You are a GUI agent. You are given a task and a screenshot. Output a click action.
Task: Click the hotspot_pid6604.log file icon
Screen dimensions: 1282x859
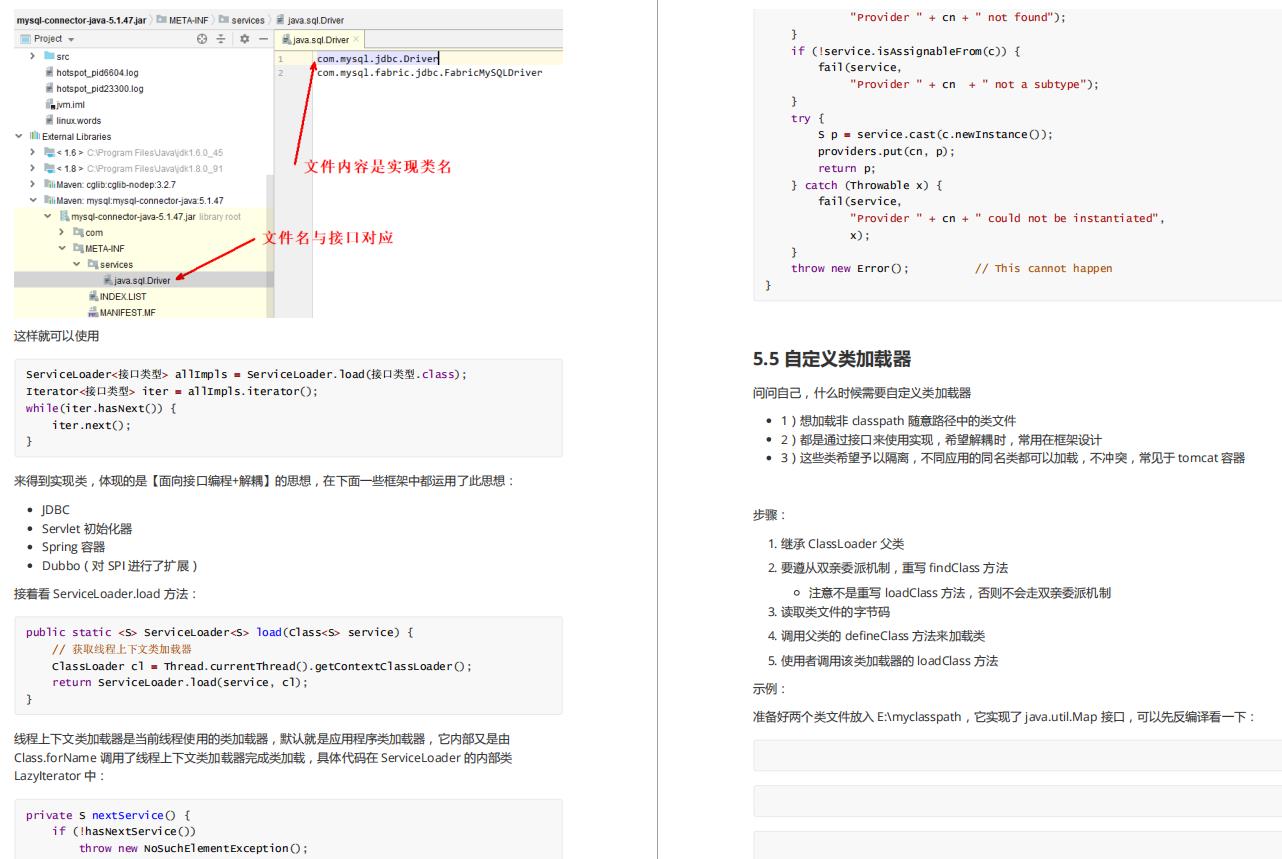(49, 73)
